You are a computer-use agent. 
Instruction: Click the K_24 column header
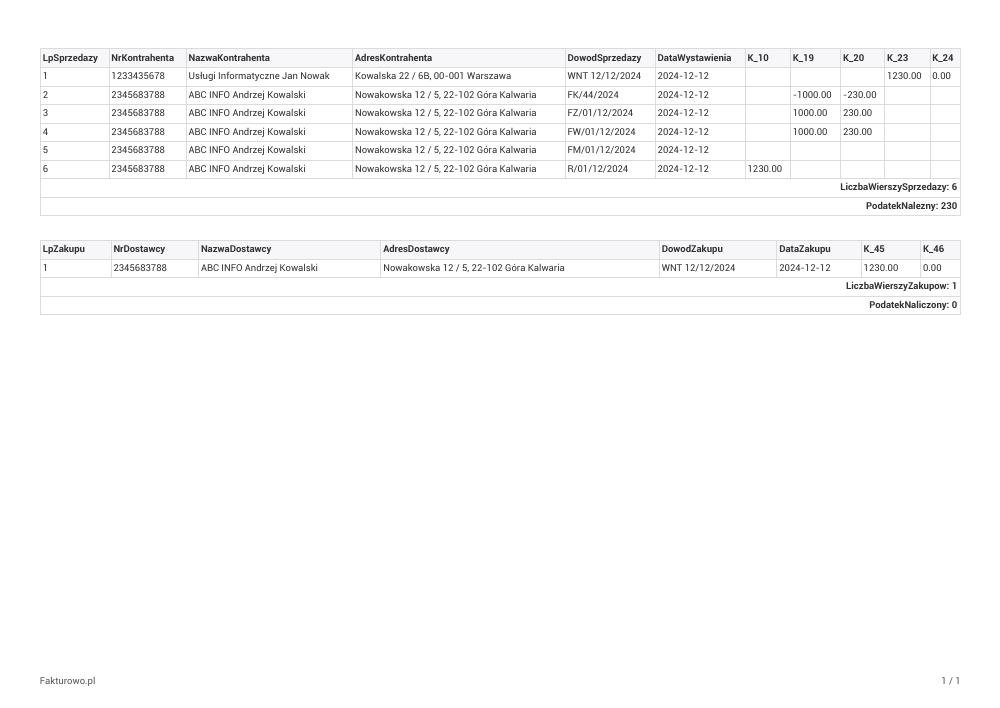click(943, 58)
